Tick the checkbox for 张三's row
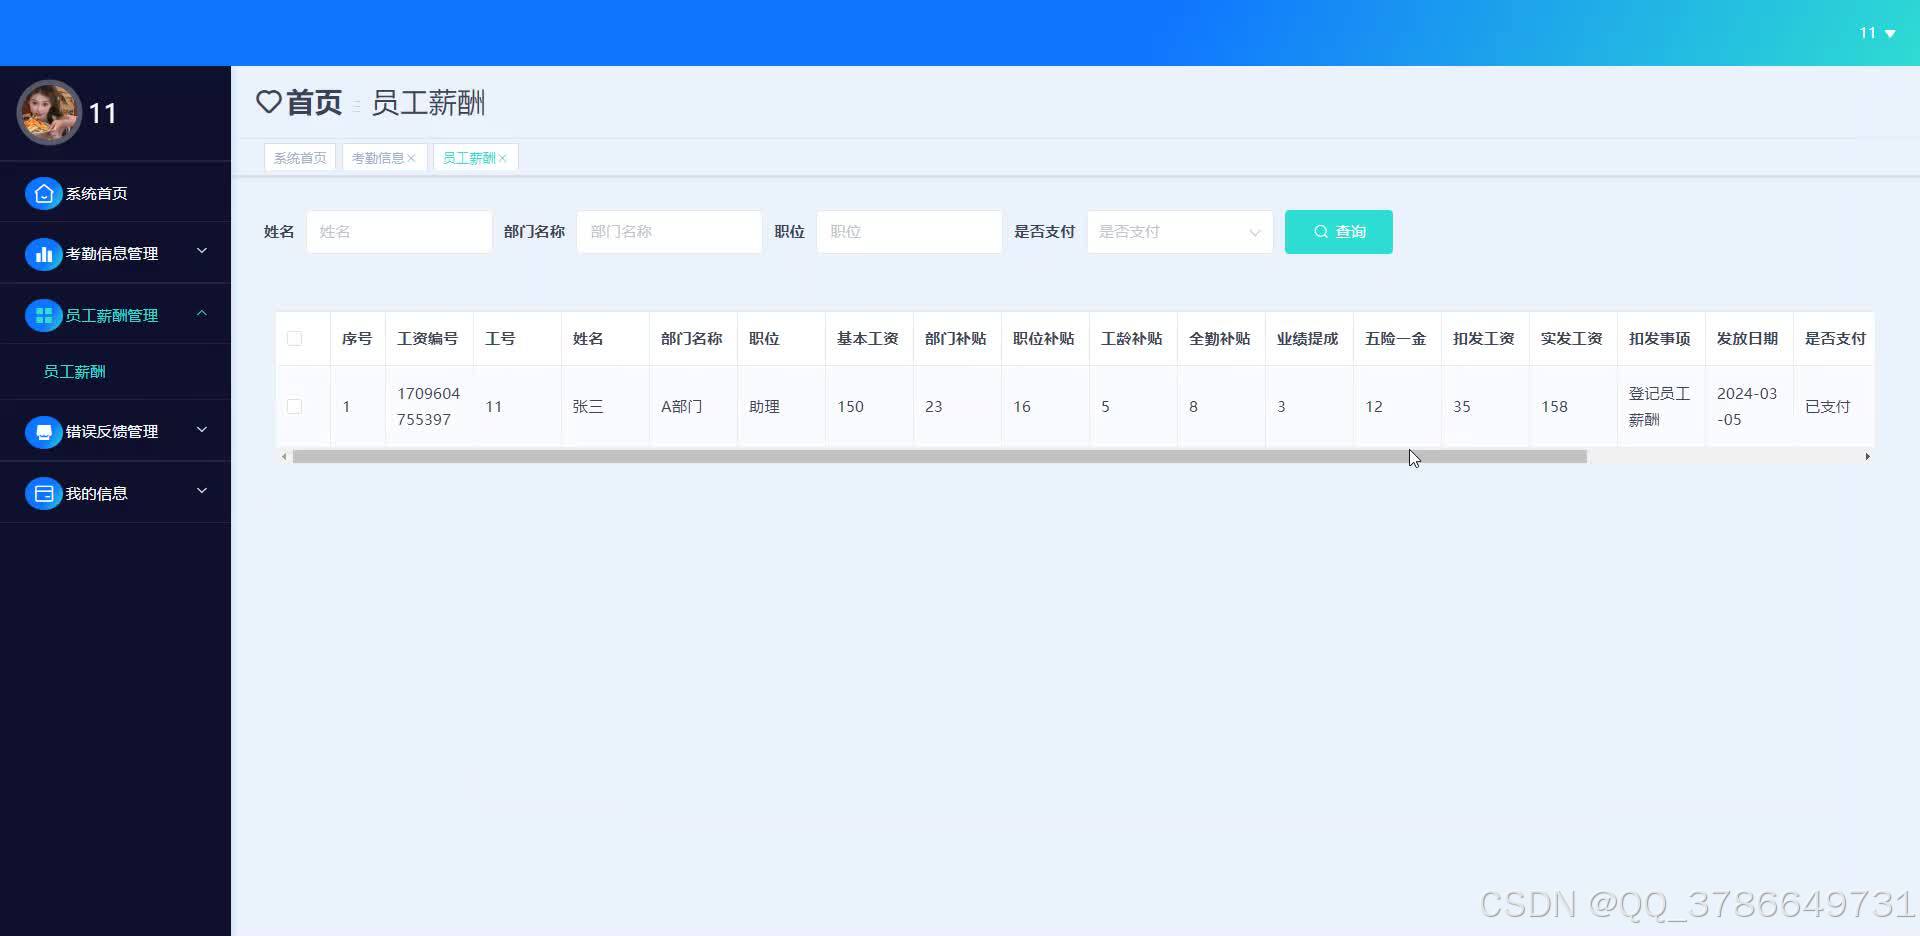This screenshot has height=936, width=1920. point(294,406)
